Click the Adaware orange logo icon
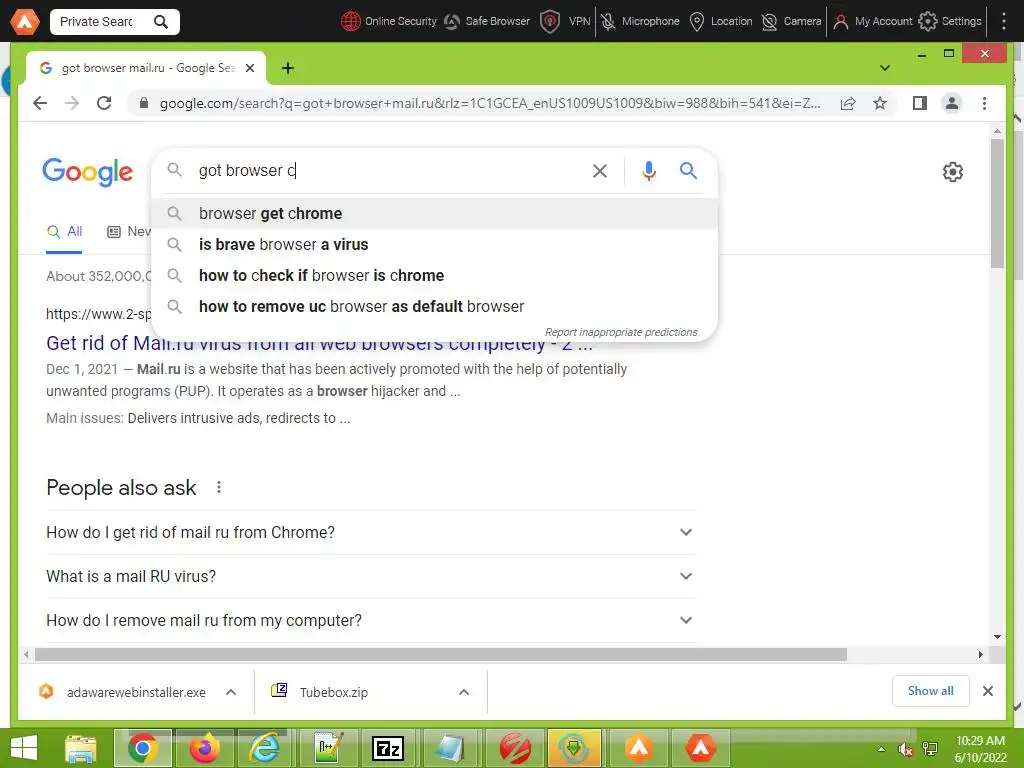Screen dimensions: 1024x768 click(x=25, y=22)
